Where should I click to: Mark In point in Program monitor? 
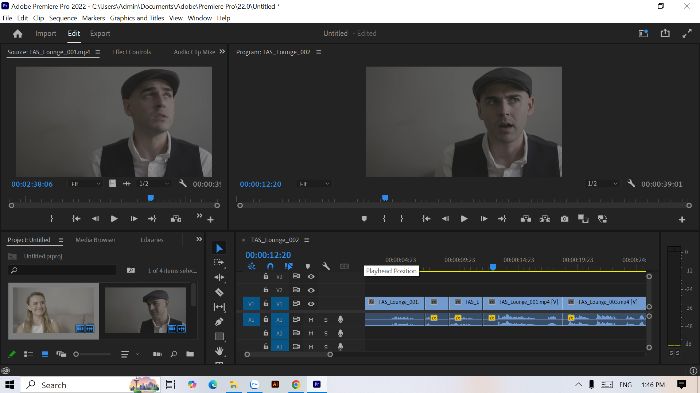pyautogui.click(x=384, y=219)
